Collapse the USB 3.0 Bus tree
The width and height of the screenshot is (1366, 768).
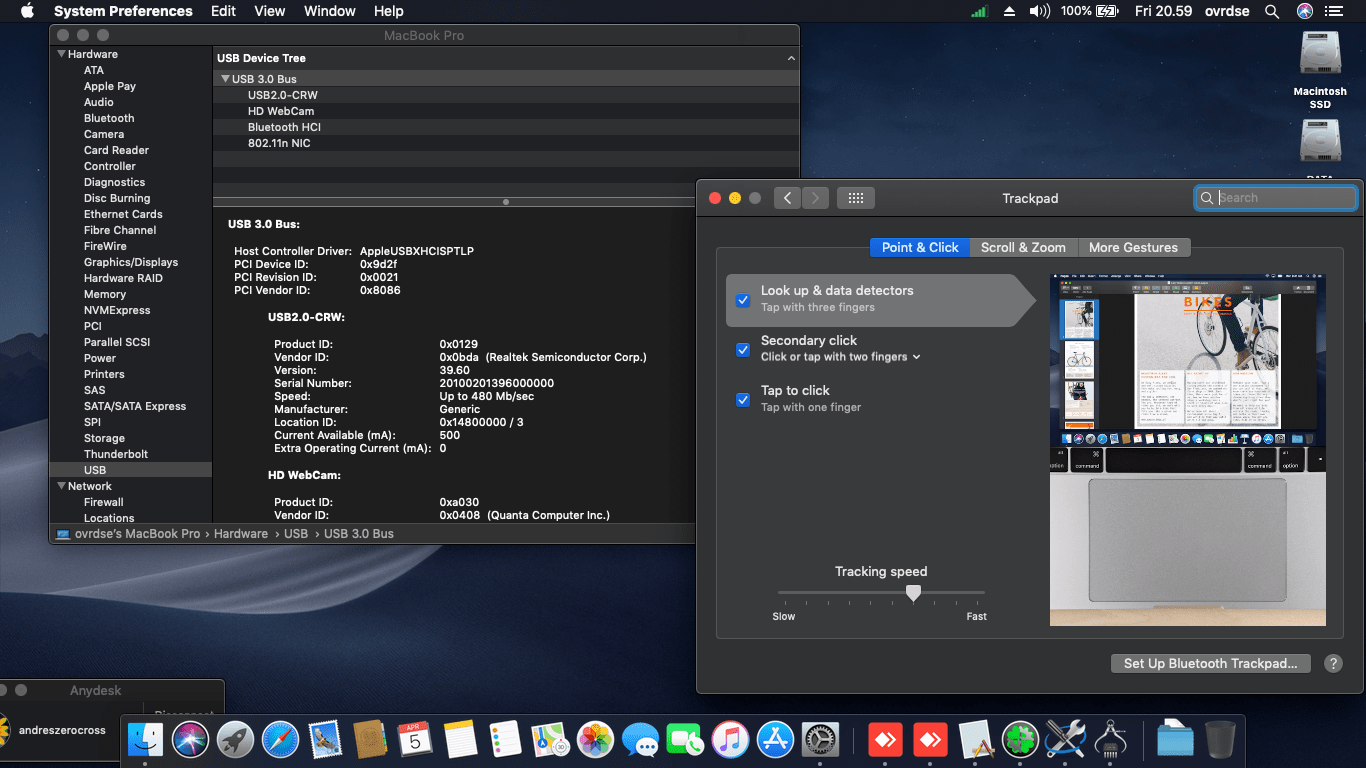(x=225, y=79)
